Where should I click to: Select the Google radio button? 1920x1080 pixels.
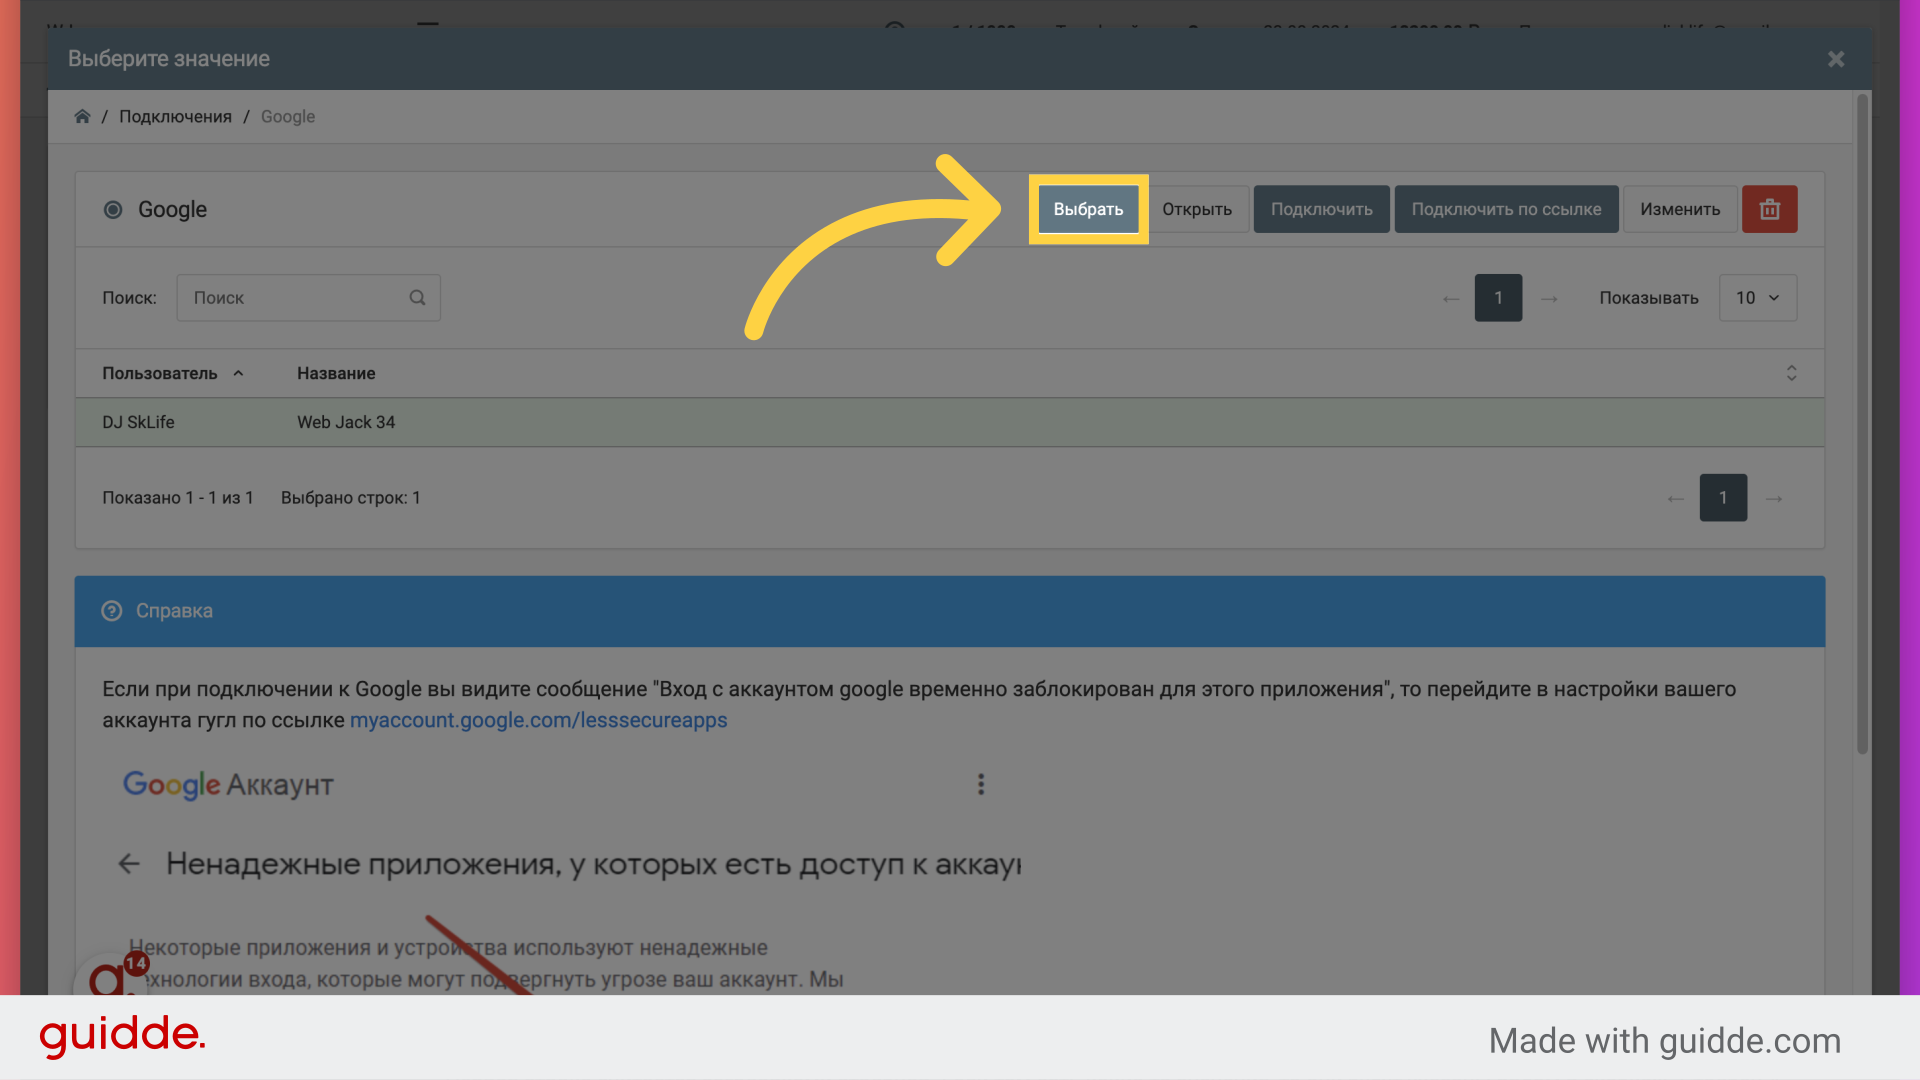click(113, 209)
